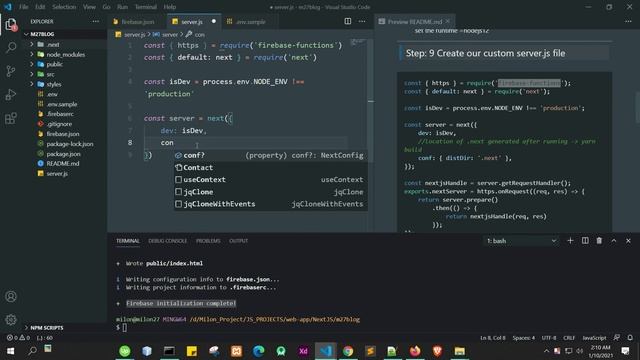
Task: Open README.md in file explorer
Action: (x=62, y=164)
